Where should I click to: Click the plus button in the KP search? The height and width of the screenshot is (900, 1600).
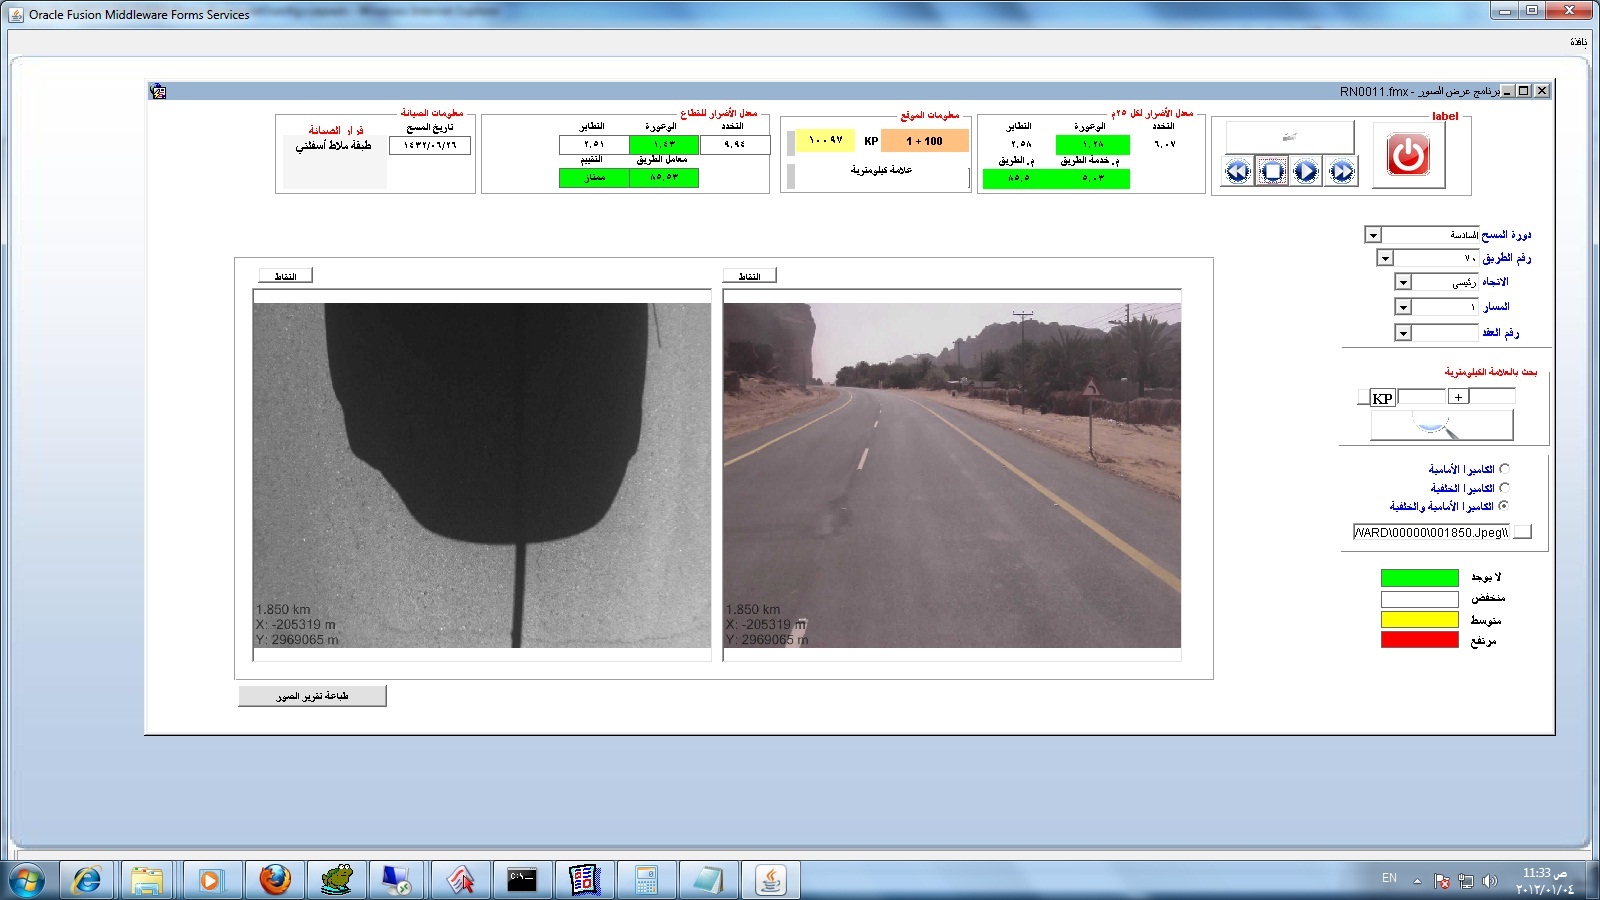click(x=1458, y=397)
